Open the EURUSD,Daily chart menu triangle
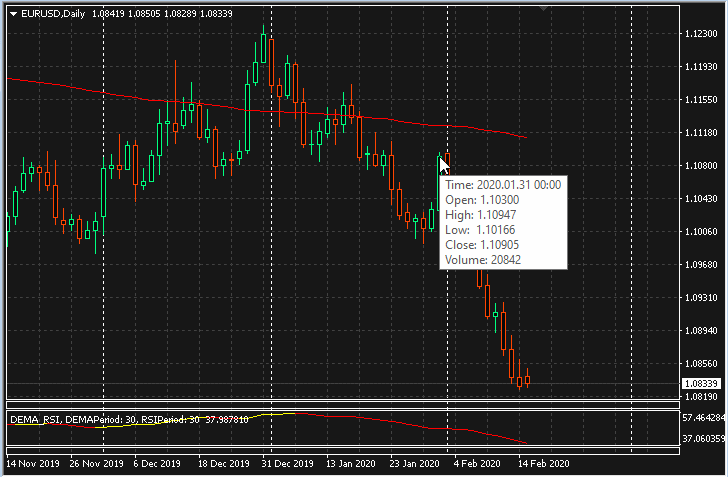Screen dimensions: 728x477 pos(13,14)
